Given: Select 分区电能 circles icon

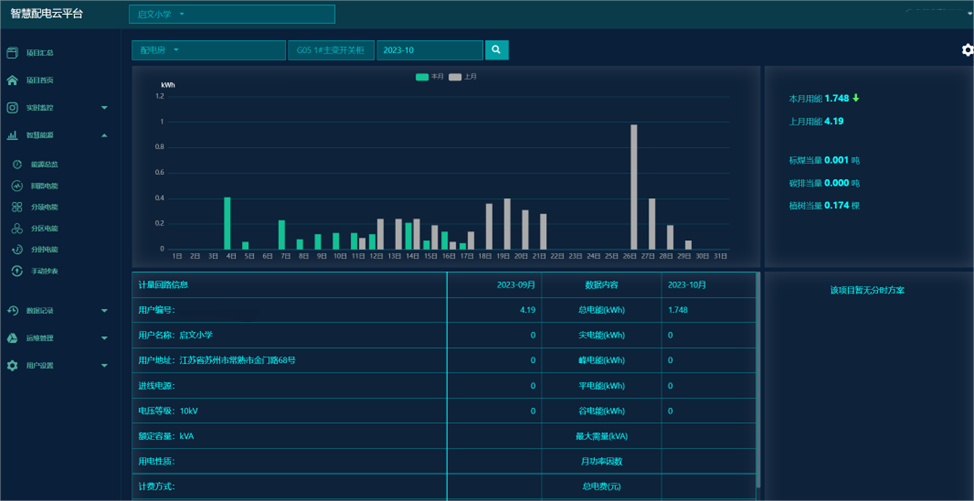Looking at the screenshot, I should [x=17, y=228].
